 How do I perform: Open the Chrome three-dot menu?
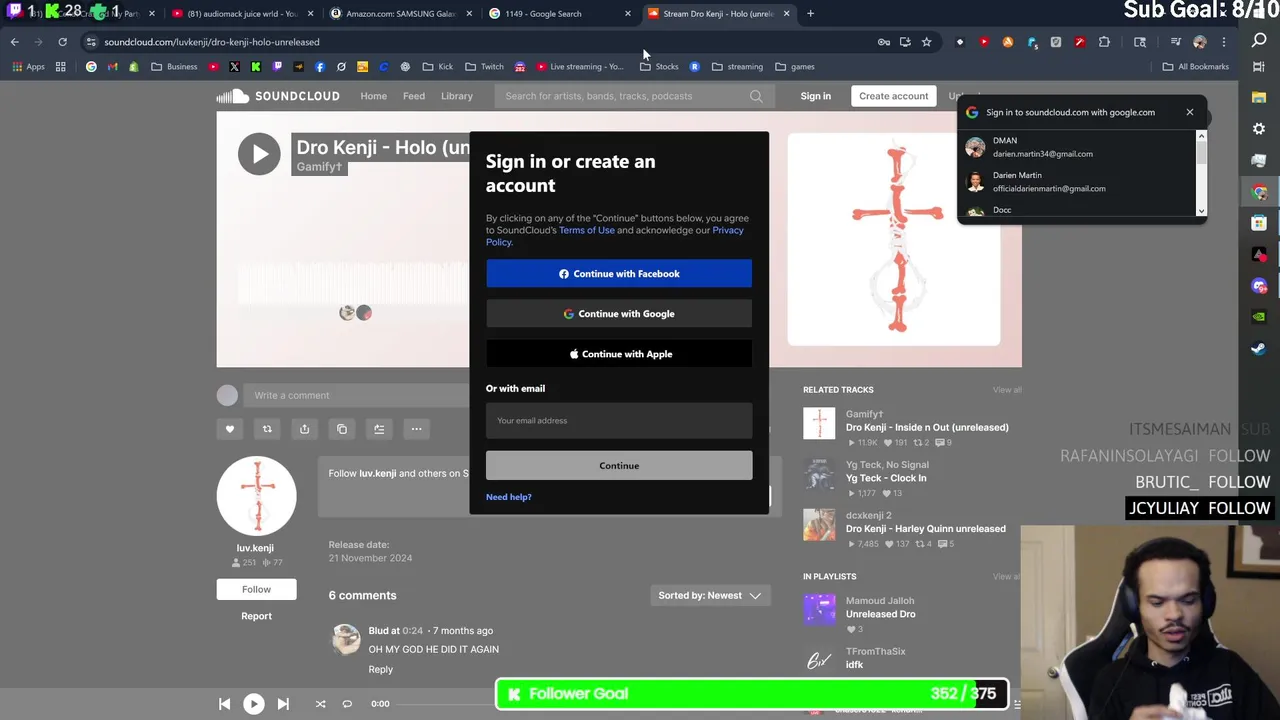click(x=1223, y=42)
